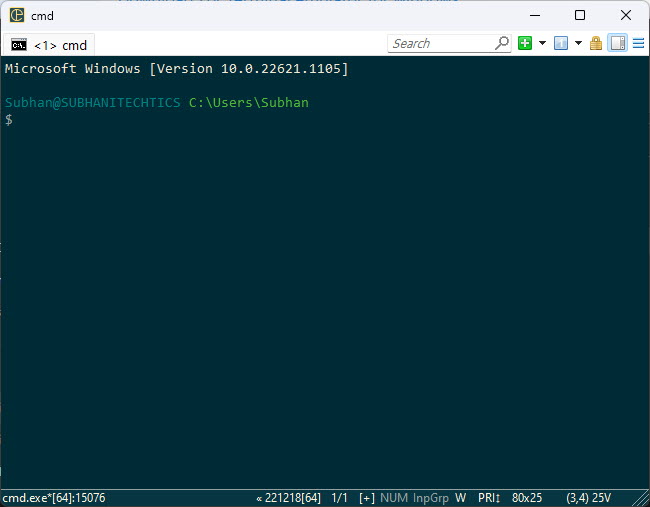Image resolution: width=650 pixels, height=507 pixels.
Task: Click the C:\Users\Subhan path text
Action: coord(249,102)
